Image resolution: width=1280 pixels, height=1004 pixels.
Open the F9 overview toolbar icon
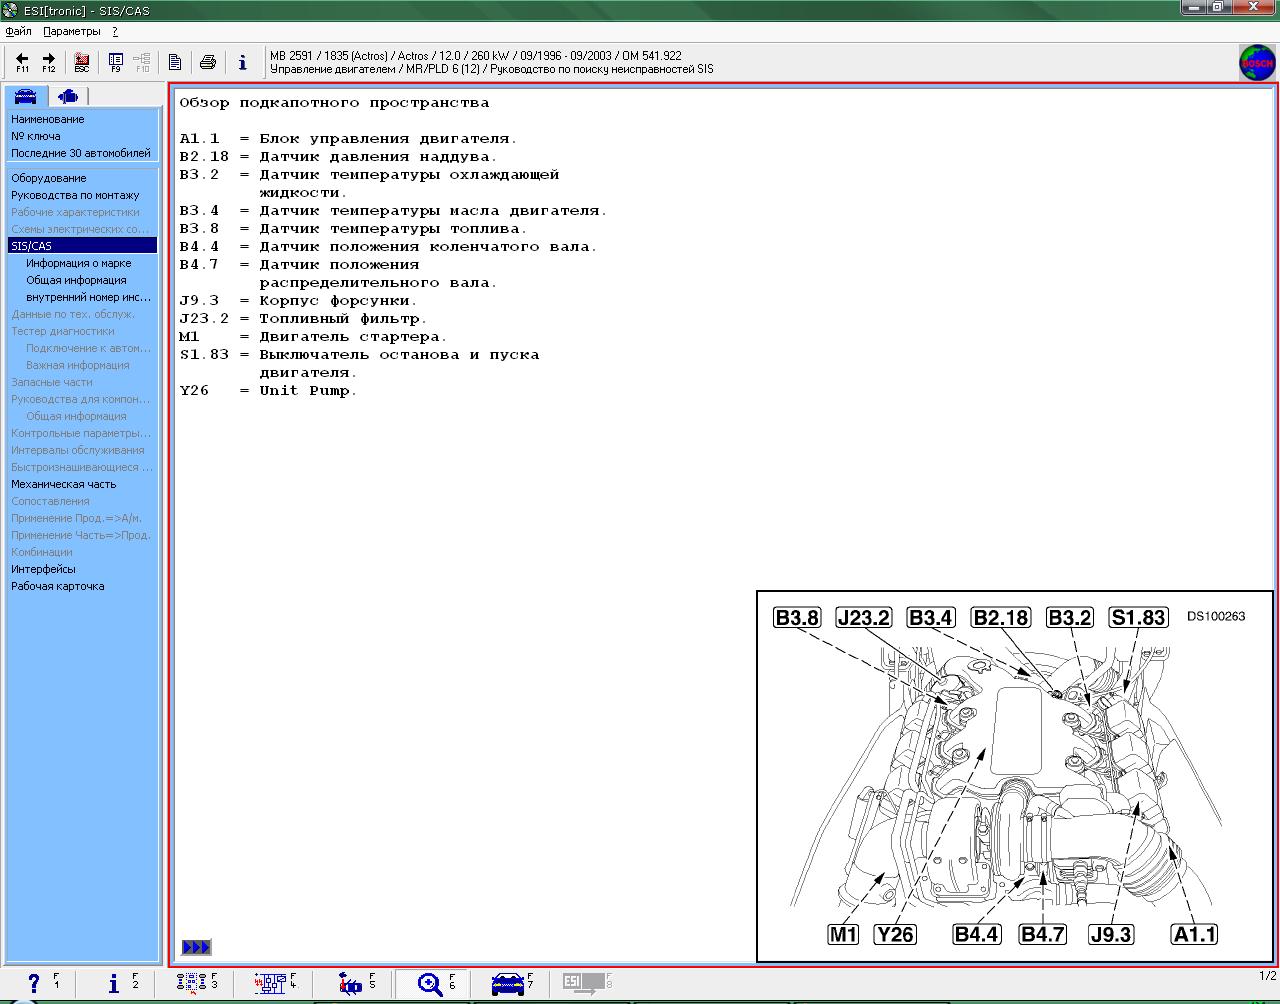click(115, 62)
